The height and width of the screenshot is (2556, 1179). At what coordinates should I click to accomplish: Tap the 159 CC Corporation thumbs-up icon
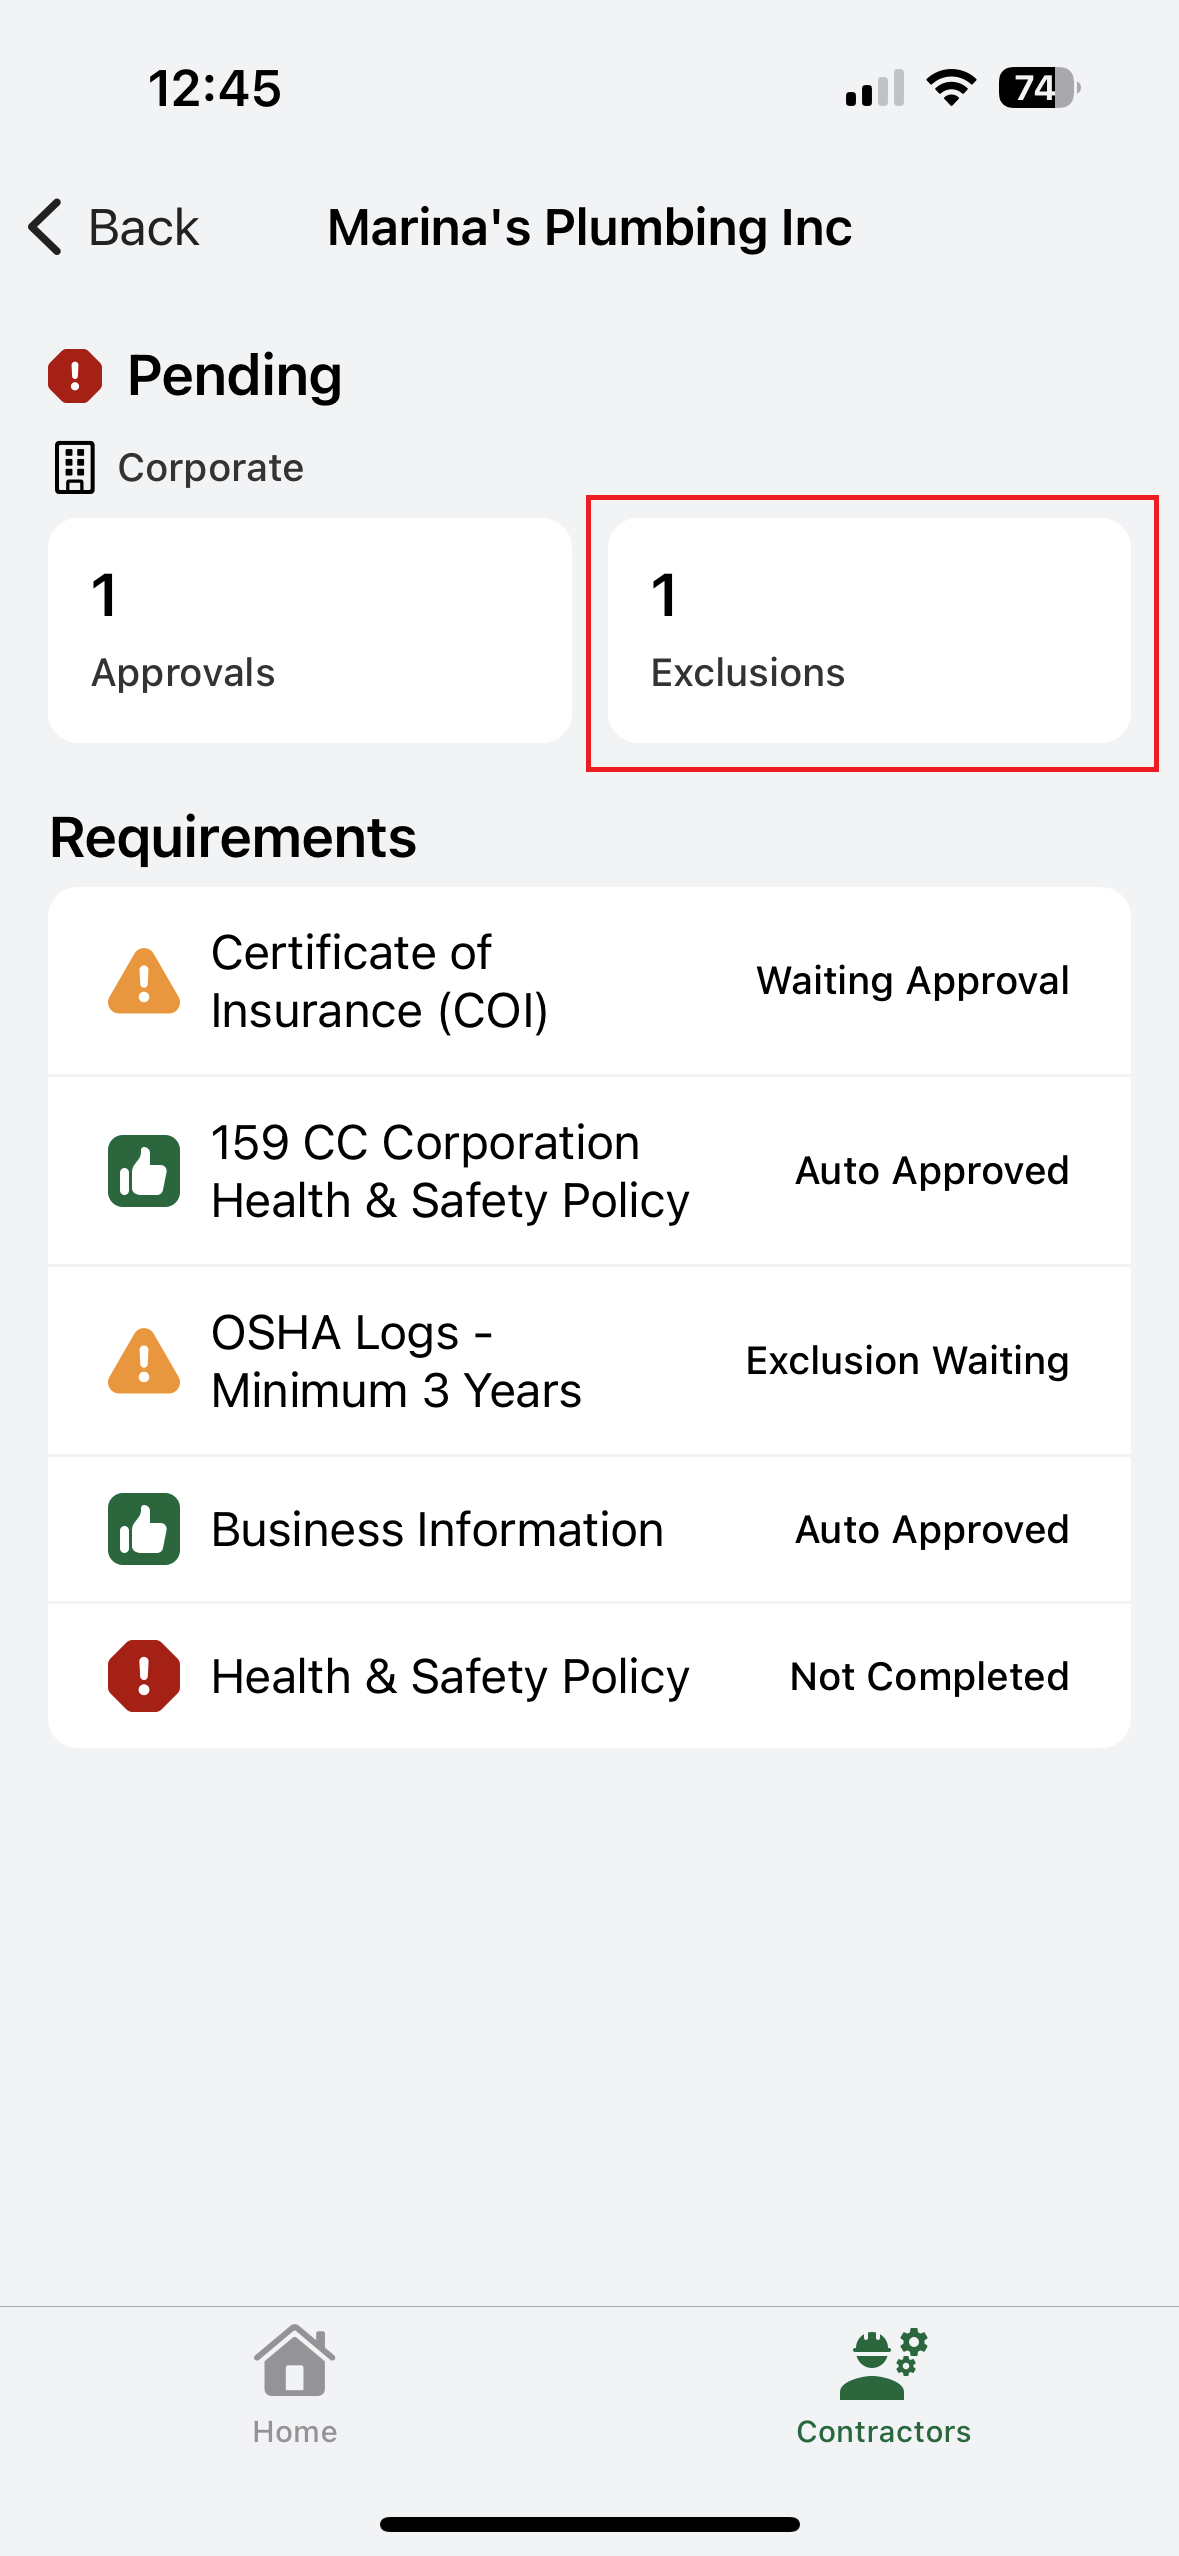pyautogui.click(x=144, y=1171)
